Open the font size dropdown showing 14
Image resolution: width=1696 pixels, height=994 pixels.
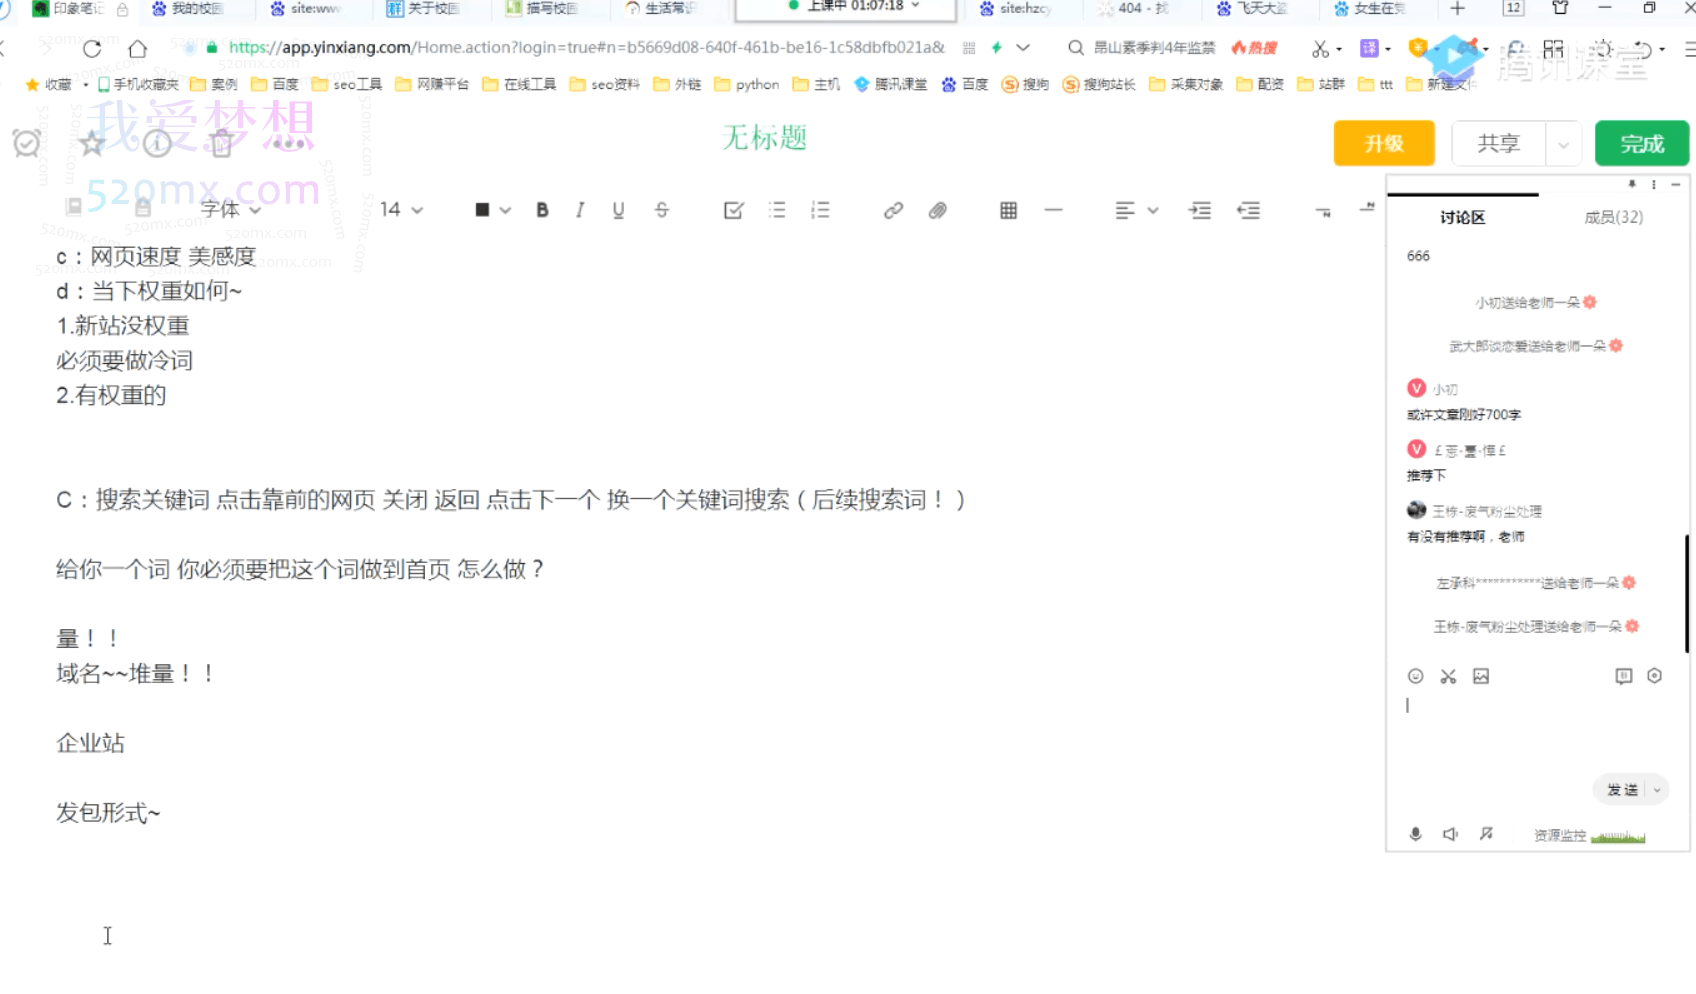398,210
